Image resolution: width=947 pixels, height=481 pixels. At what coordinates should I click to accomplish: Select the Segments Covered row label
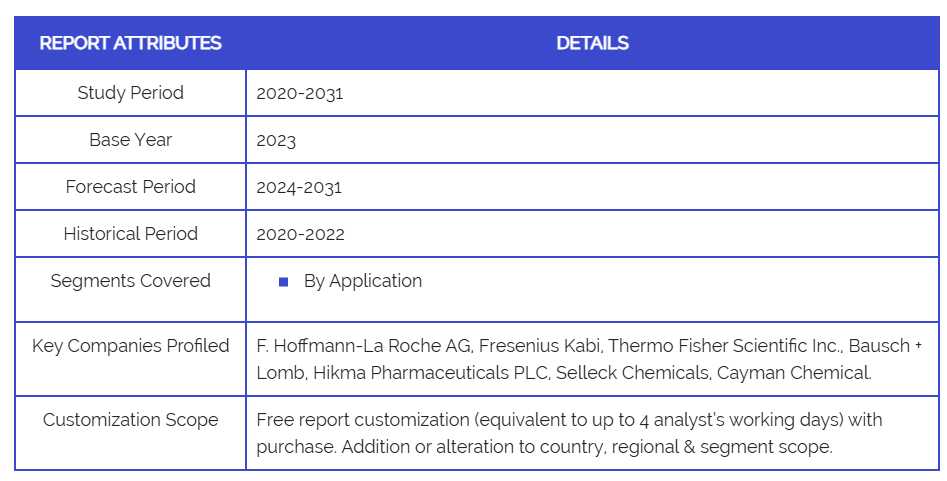click(130, 281)
